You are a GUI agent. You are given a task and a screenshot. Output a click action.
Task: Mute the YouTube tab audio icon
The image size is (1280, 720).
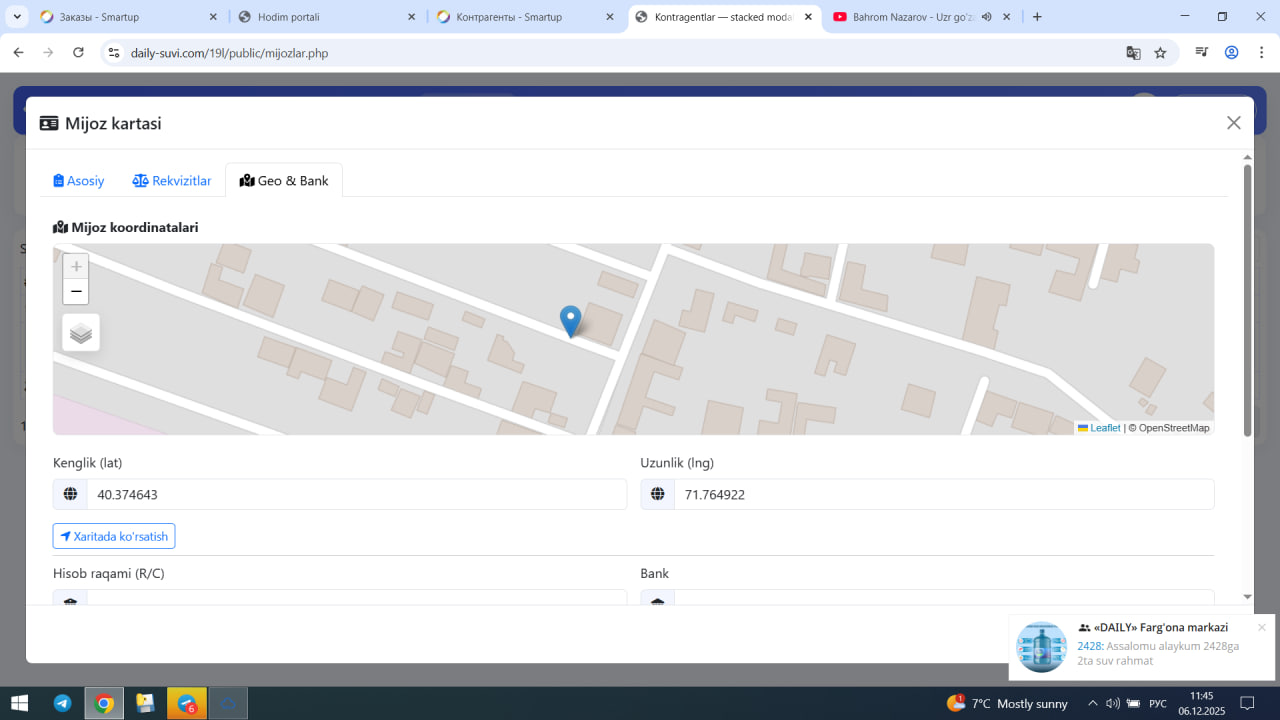coord(986,17)
